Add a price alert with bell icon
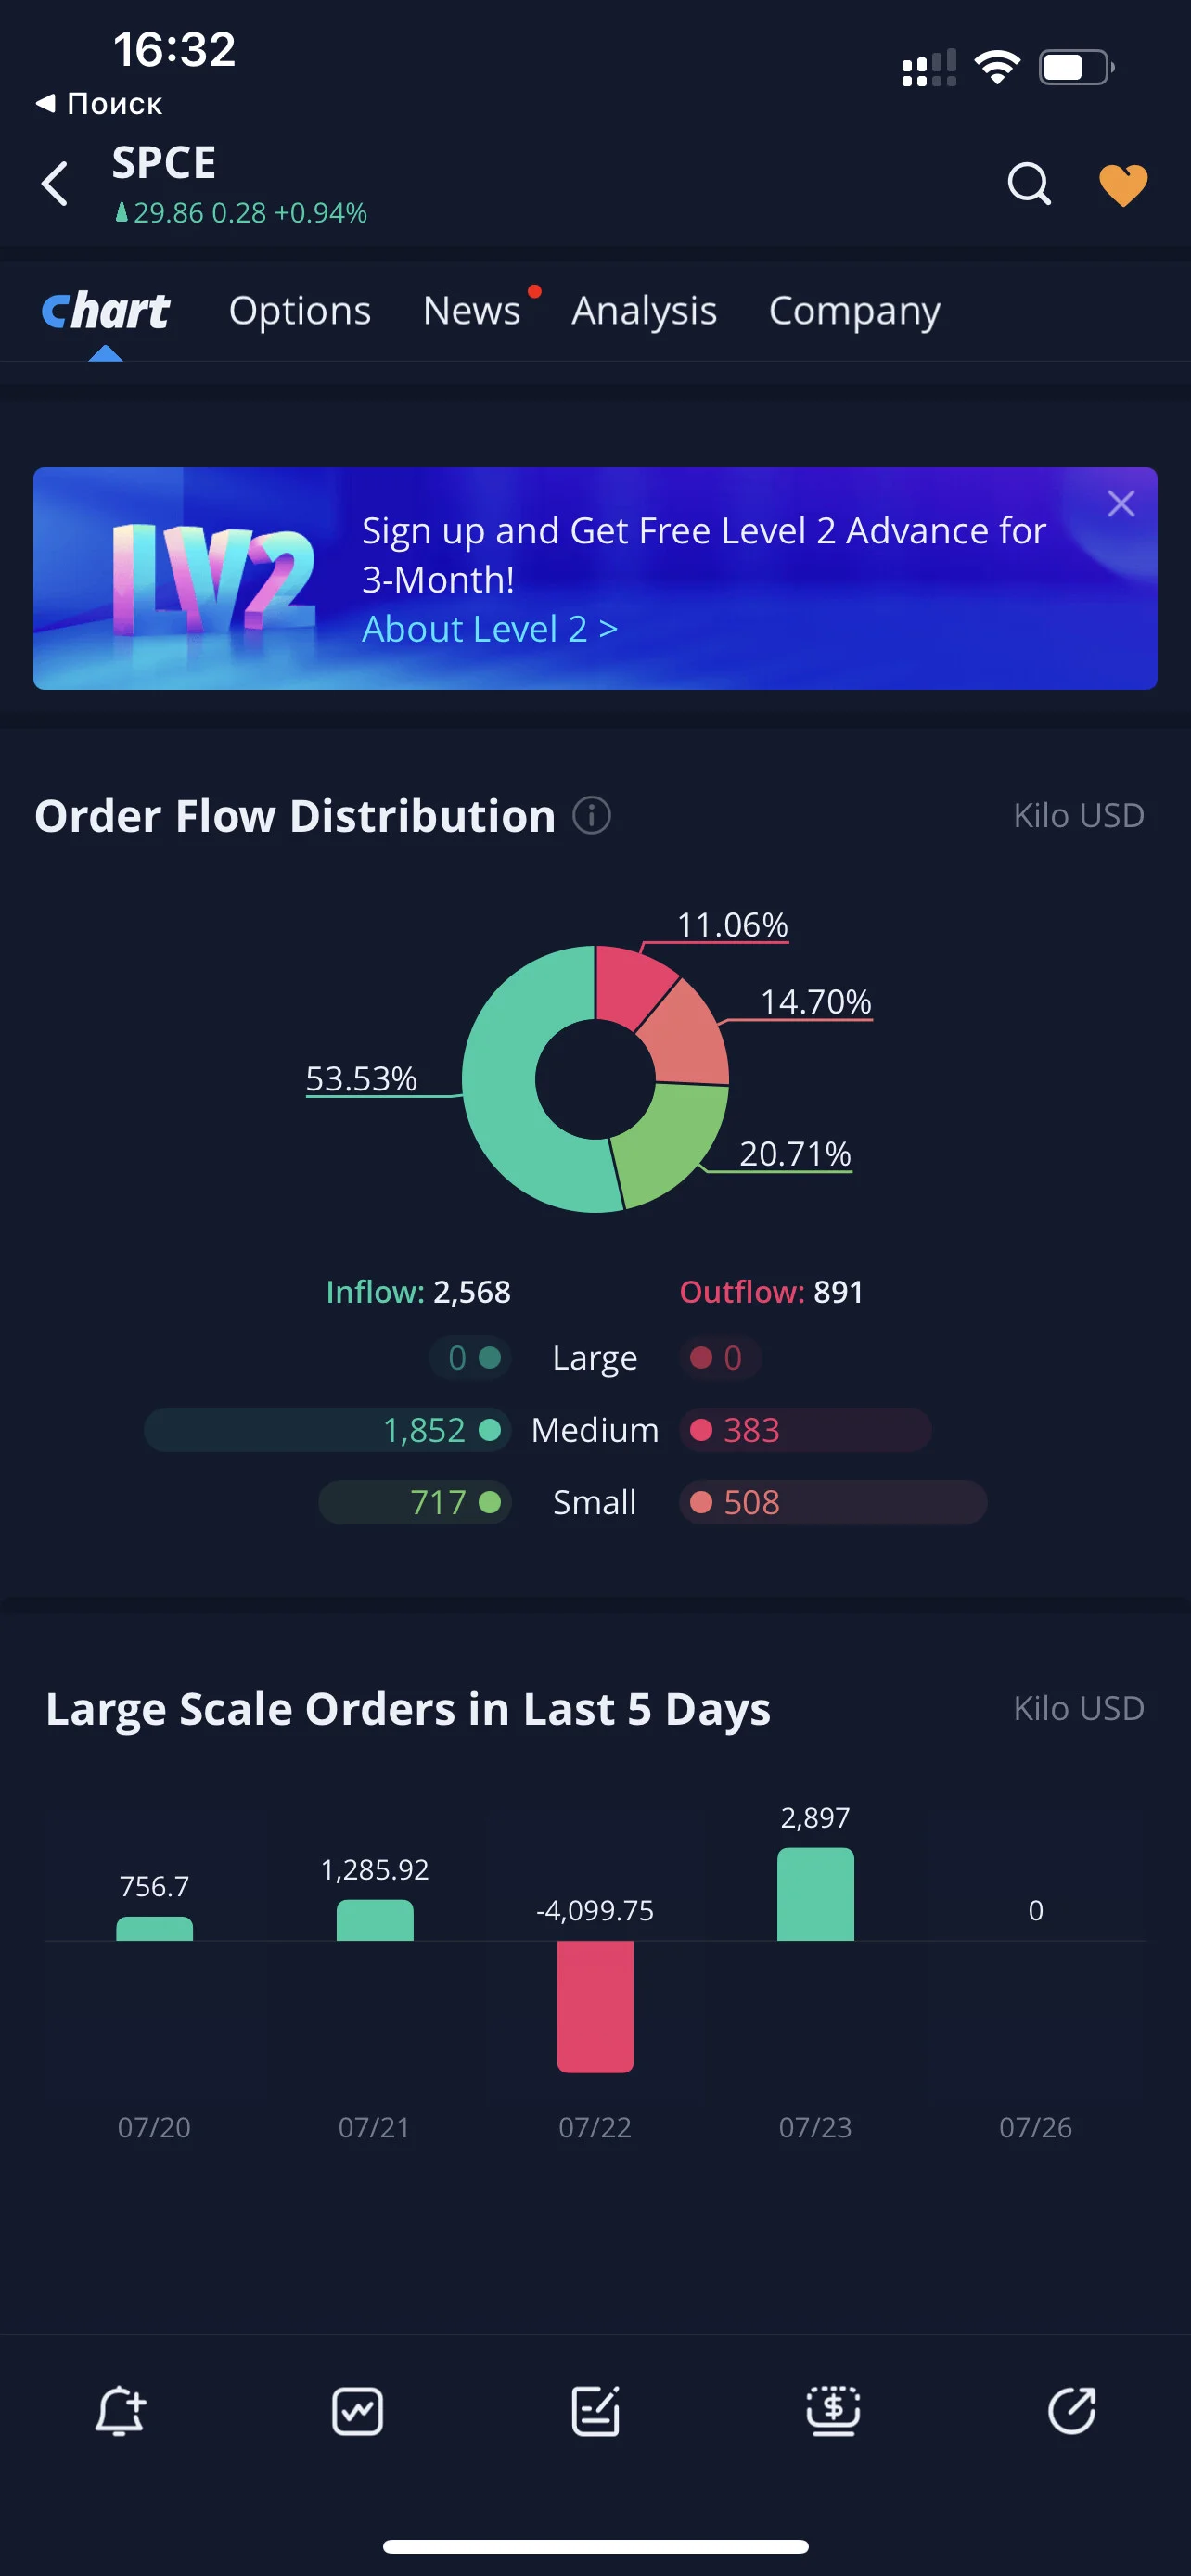 coord(120,2411)
